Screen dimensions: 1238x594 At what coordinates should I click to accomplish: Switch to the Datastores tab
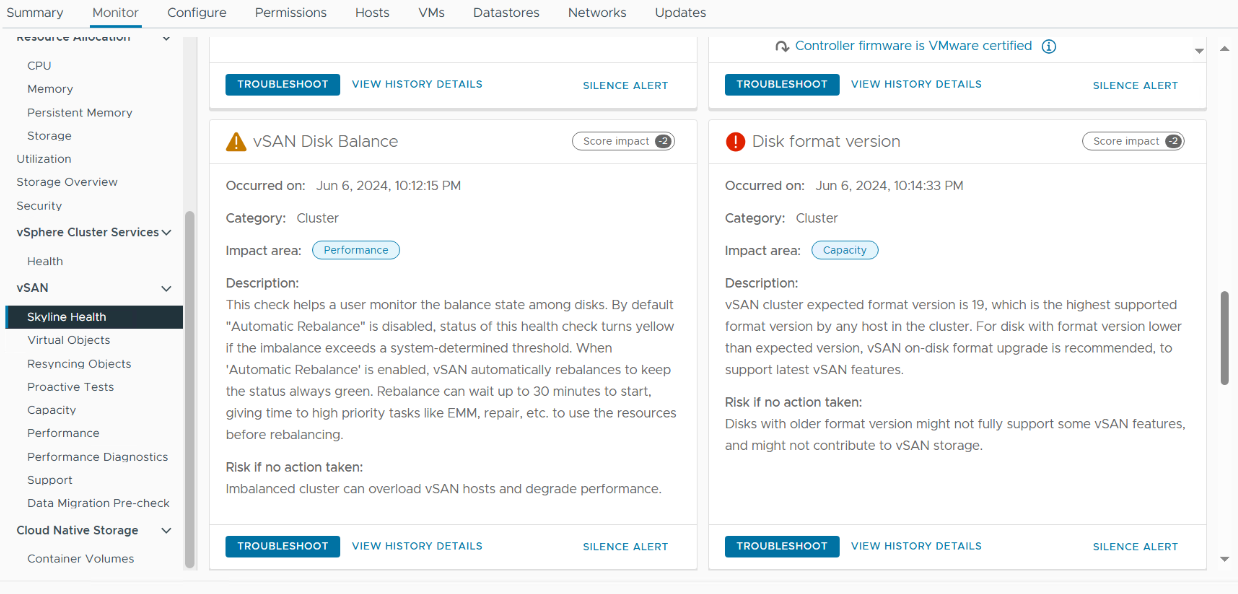506,12
